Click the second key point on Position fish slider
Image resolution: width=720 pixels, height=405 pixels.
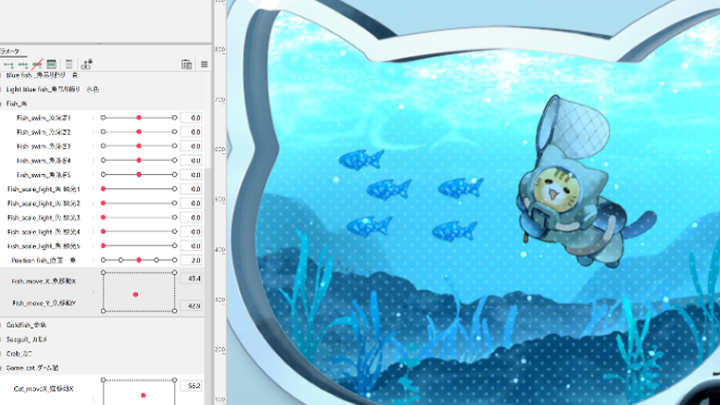121,260
